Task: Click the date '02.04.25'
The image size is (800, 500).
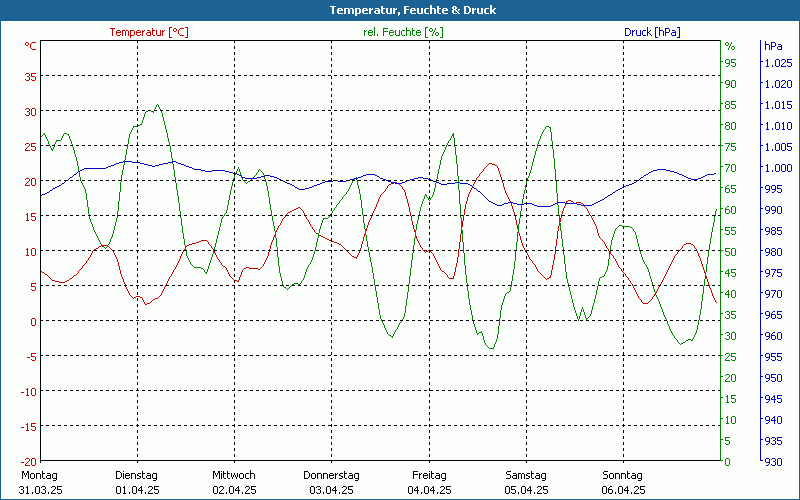Action: [x=234, y=490]
